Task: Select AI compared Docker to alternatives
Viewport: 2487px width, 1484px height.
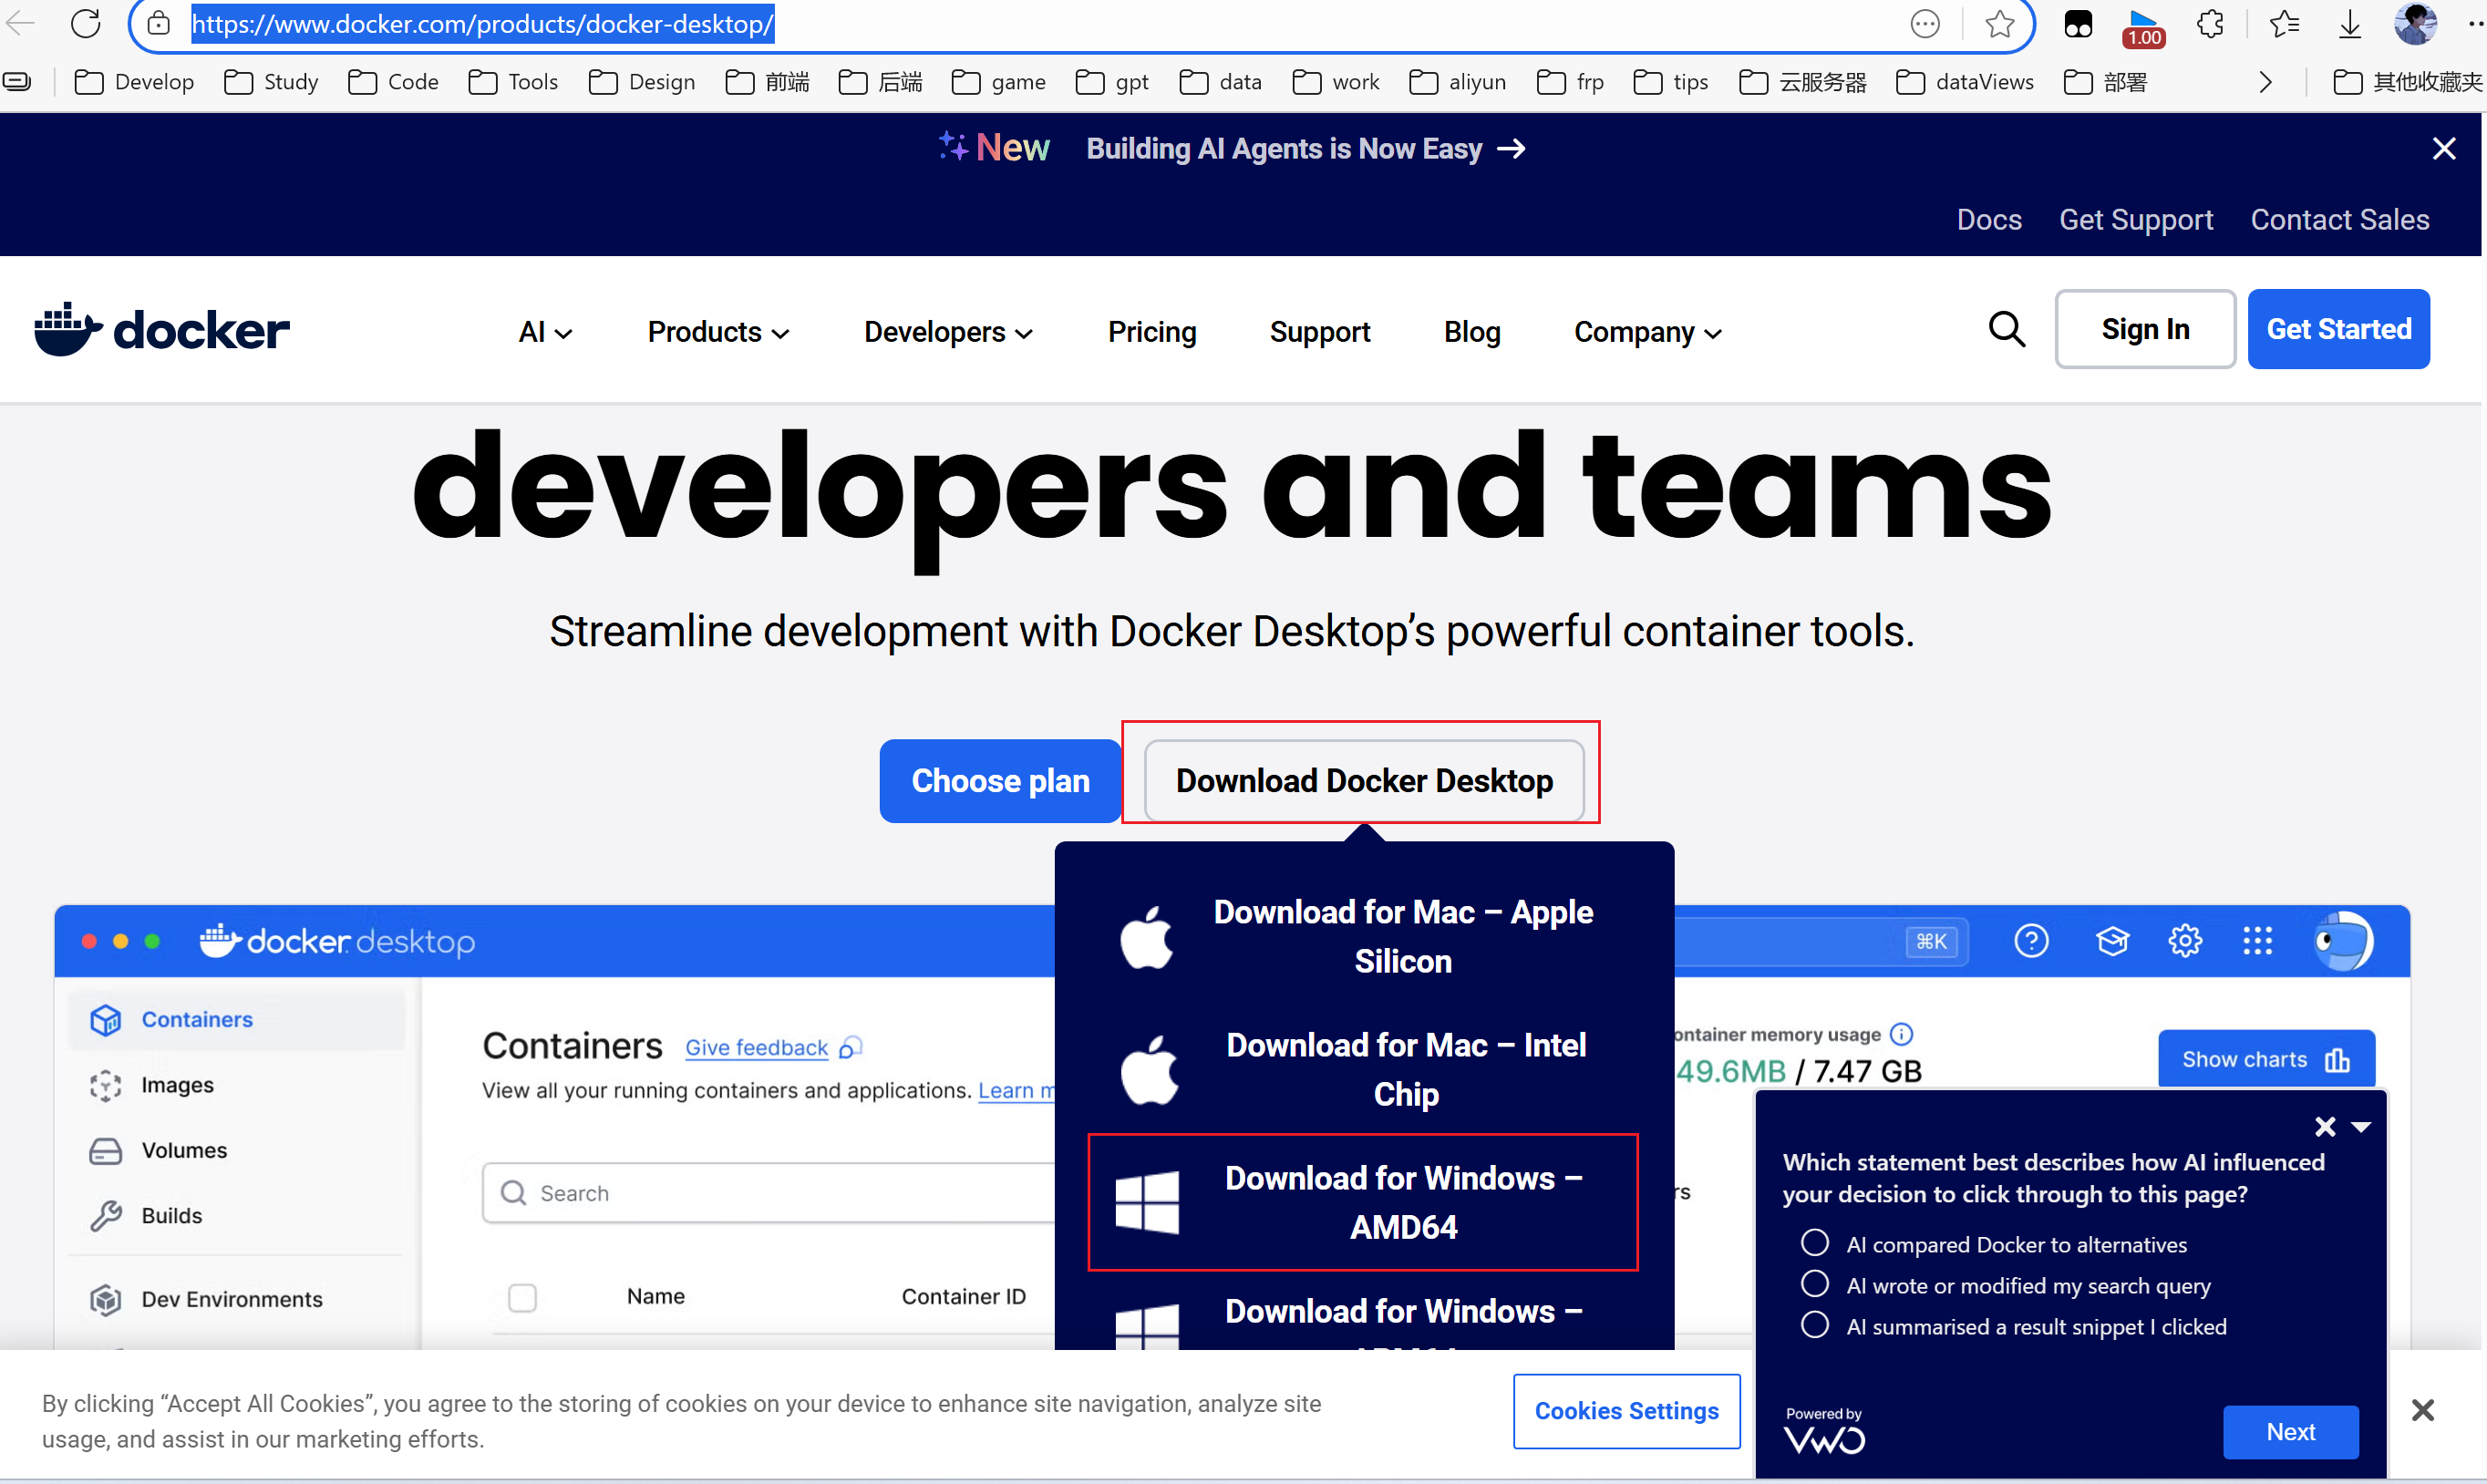Action: pos(1814,1243)
